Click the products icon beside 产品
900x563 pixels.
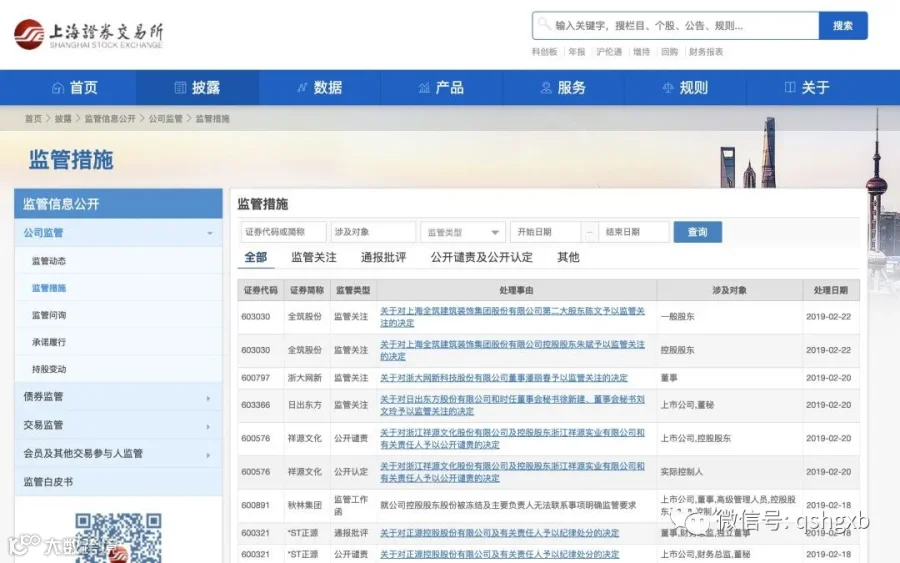[x=424, y=88]
